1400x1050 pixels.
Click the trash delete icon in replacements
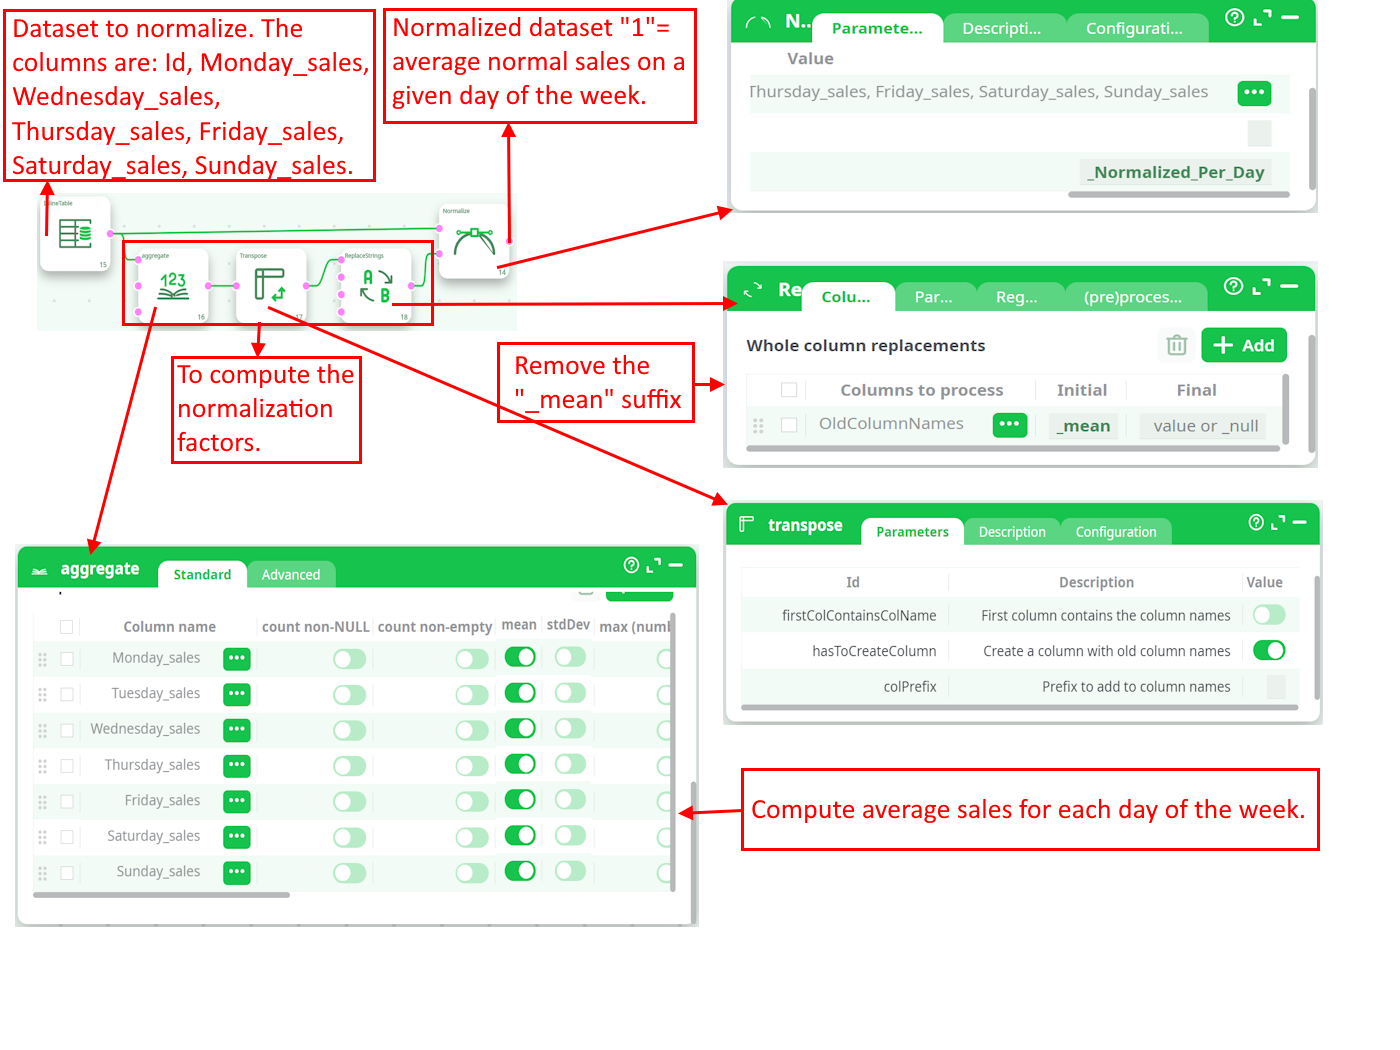click(x=1176, y=345)
